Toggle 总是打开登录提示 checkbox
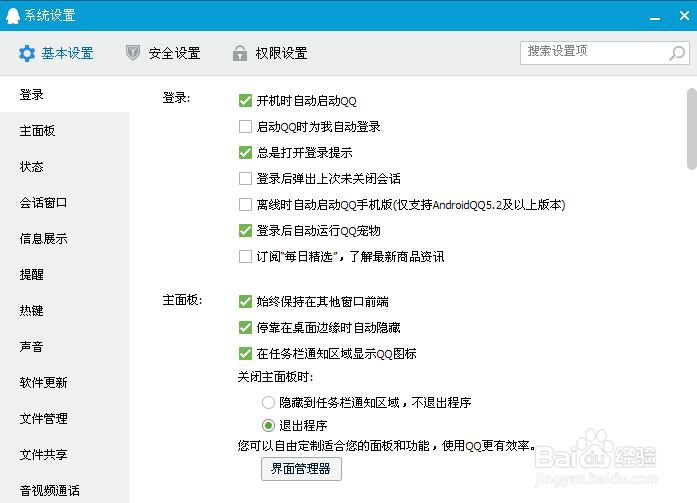 click(245, 153)
